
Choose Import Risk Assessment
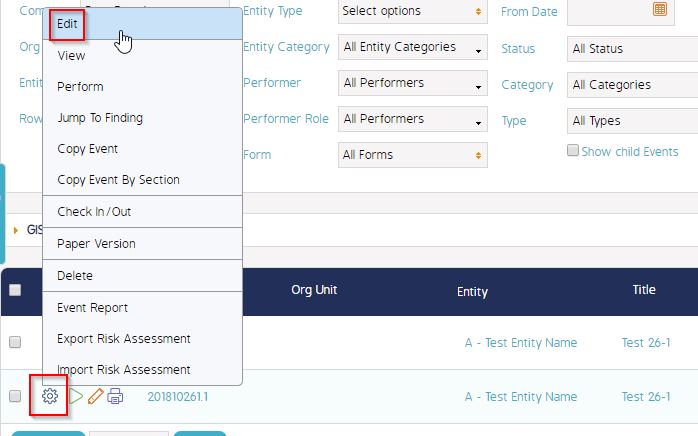pos(142,370)
